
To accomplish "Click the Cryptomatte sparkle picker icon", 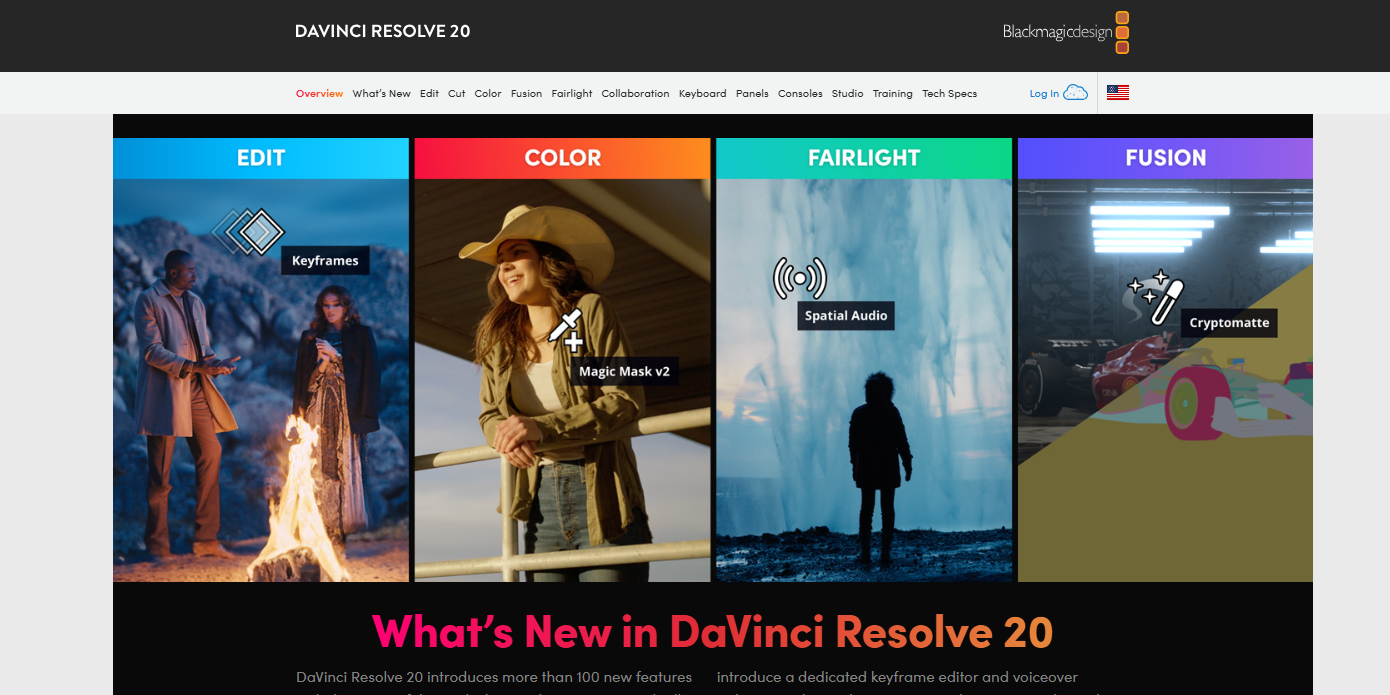I will (x=1156, y=297).
